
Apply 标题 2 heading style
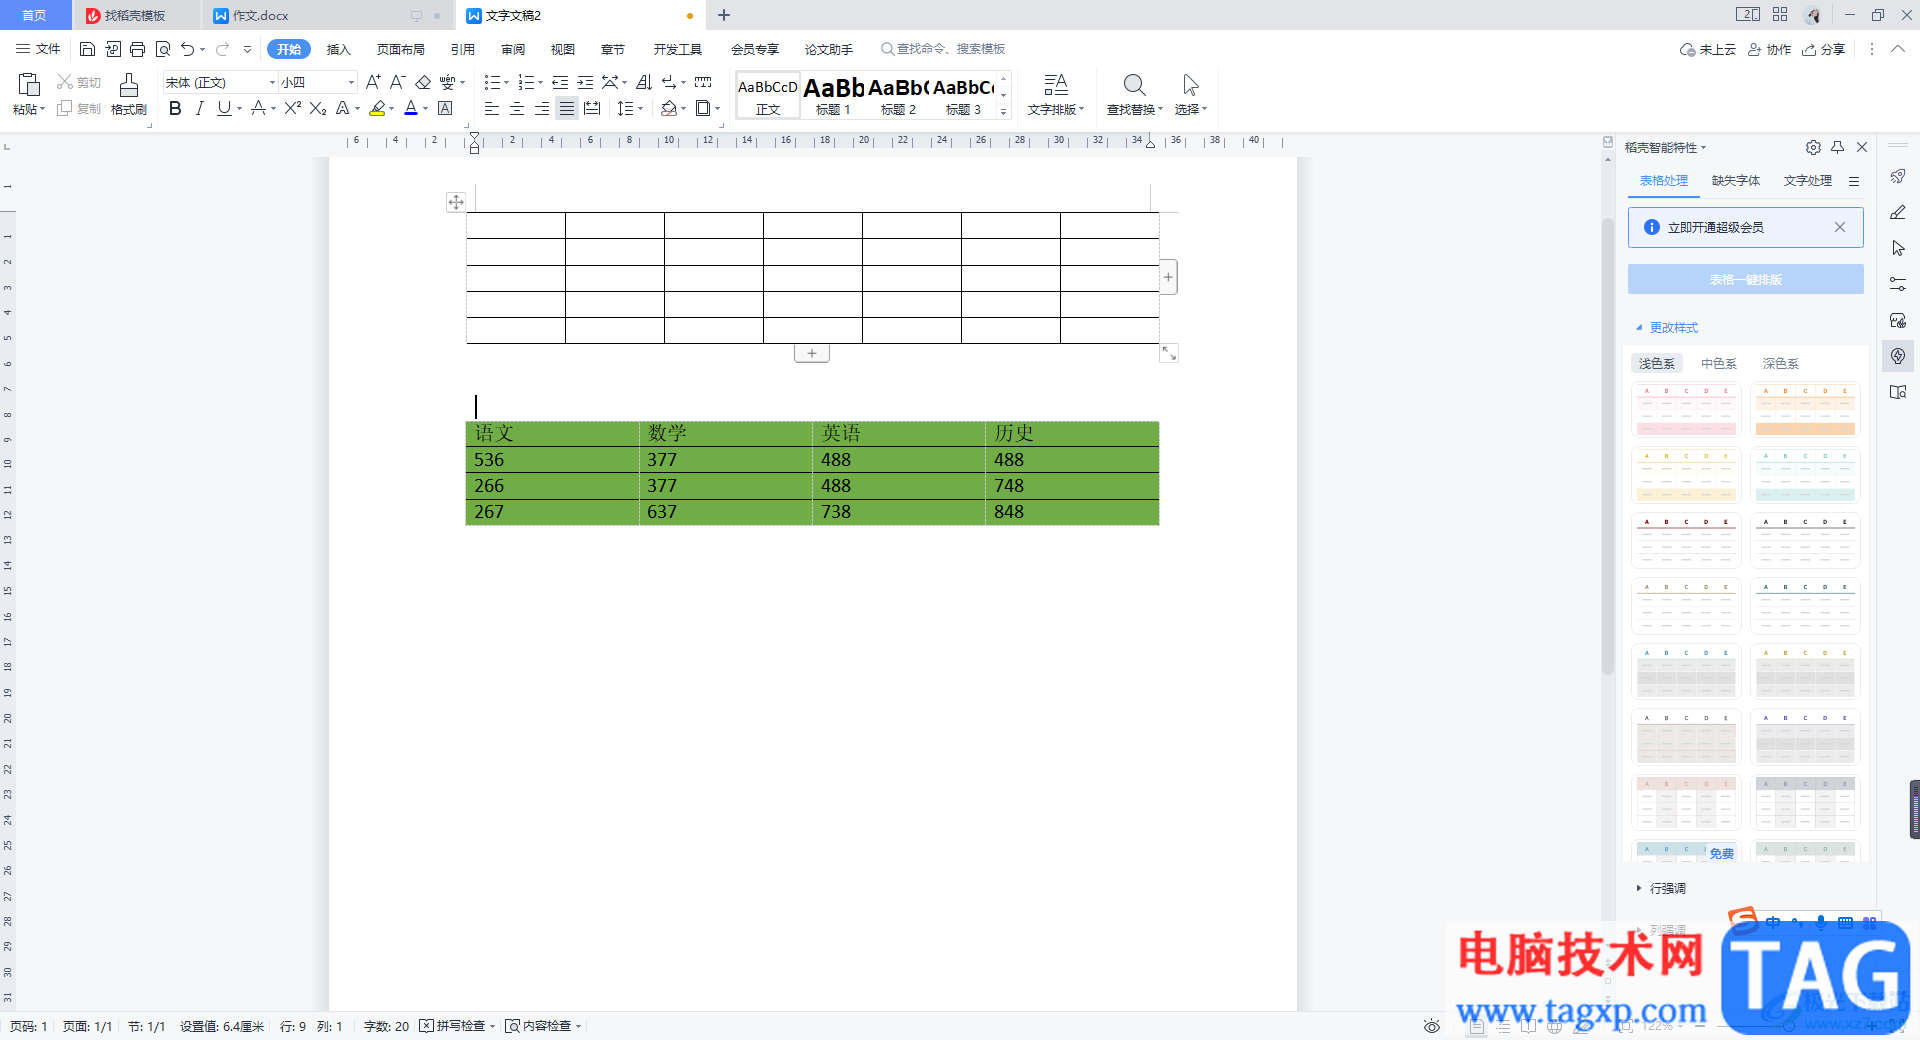pos(898,96)
